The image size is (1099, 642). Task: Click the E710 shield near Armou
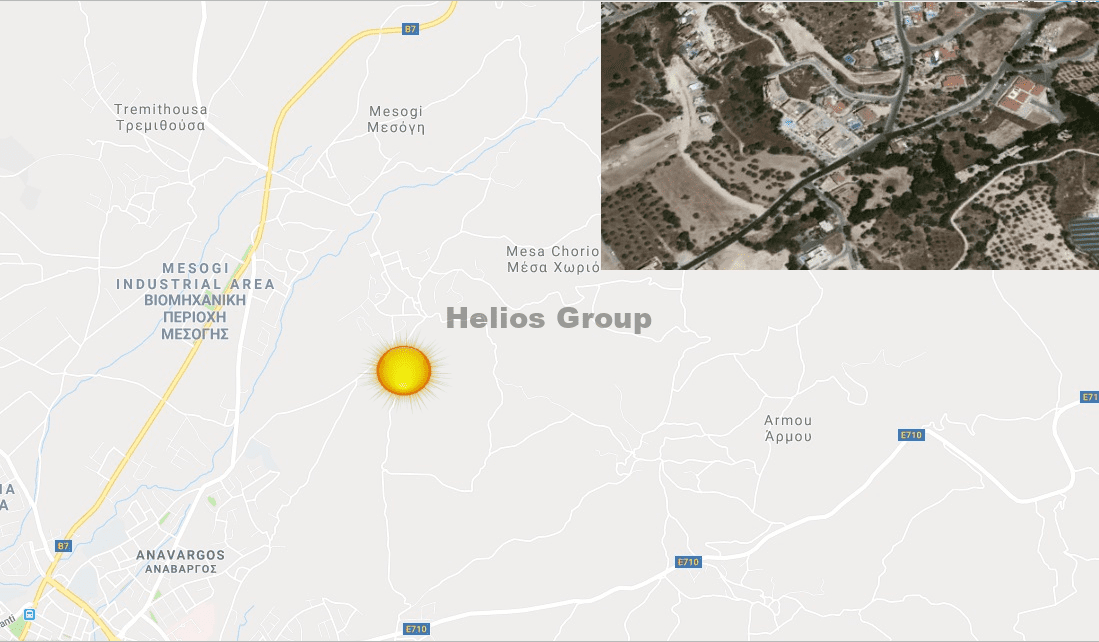[x=911, y=435]
